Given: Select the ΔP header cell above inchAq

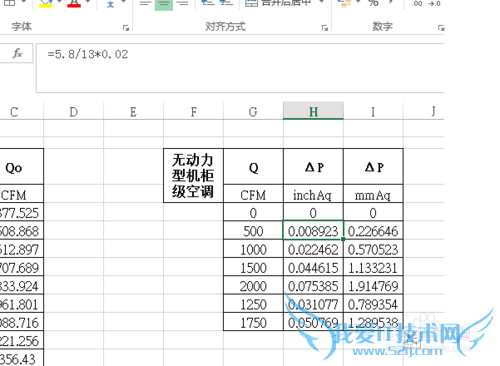Looking at the screenshot, I should pyautogui.click(x=313, y=166).
